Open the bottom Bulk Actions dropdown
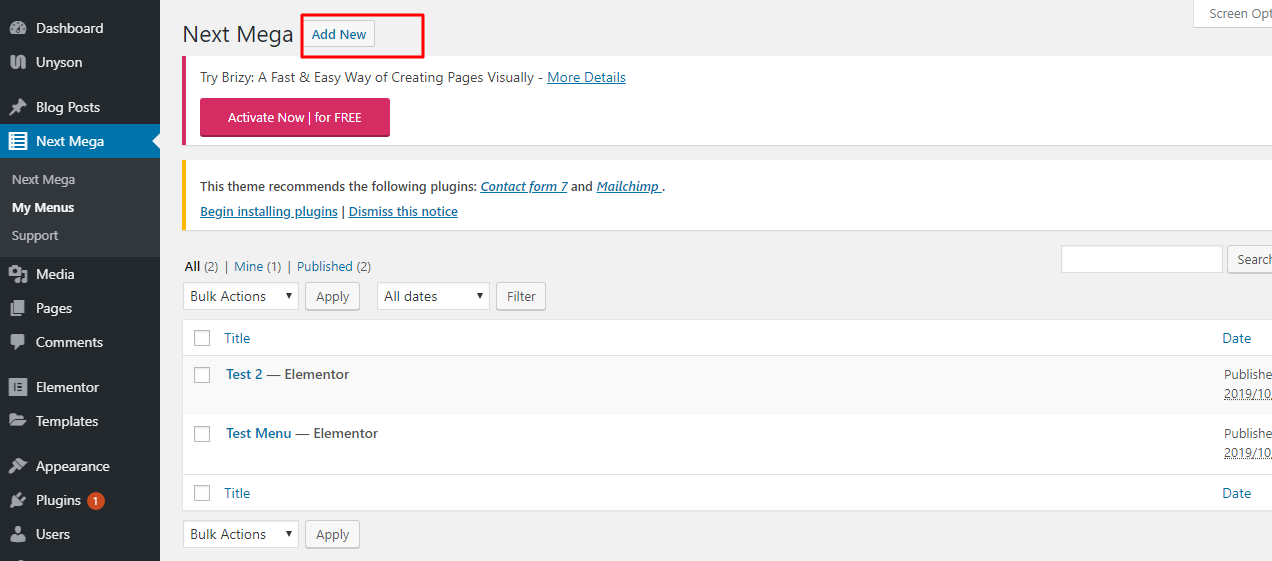Image resolution: width=1272 pixels, height=561 pixels. coord(241,534)
